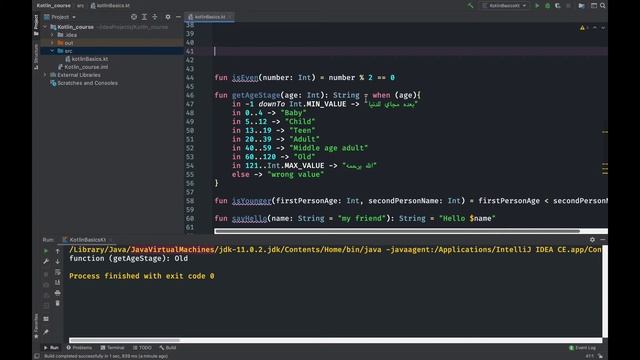Click Select Opened File target icon

pyautogui.click(x=134, y=17)
